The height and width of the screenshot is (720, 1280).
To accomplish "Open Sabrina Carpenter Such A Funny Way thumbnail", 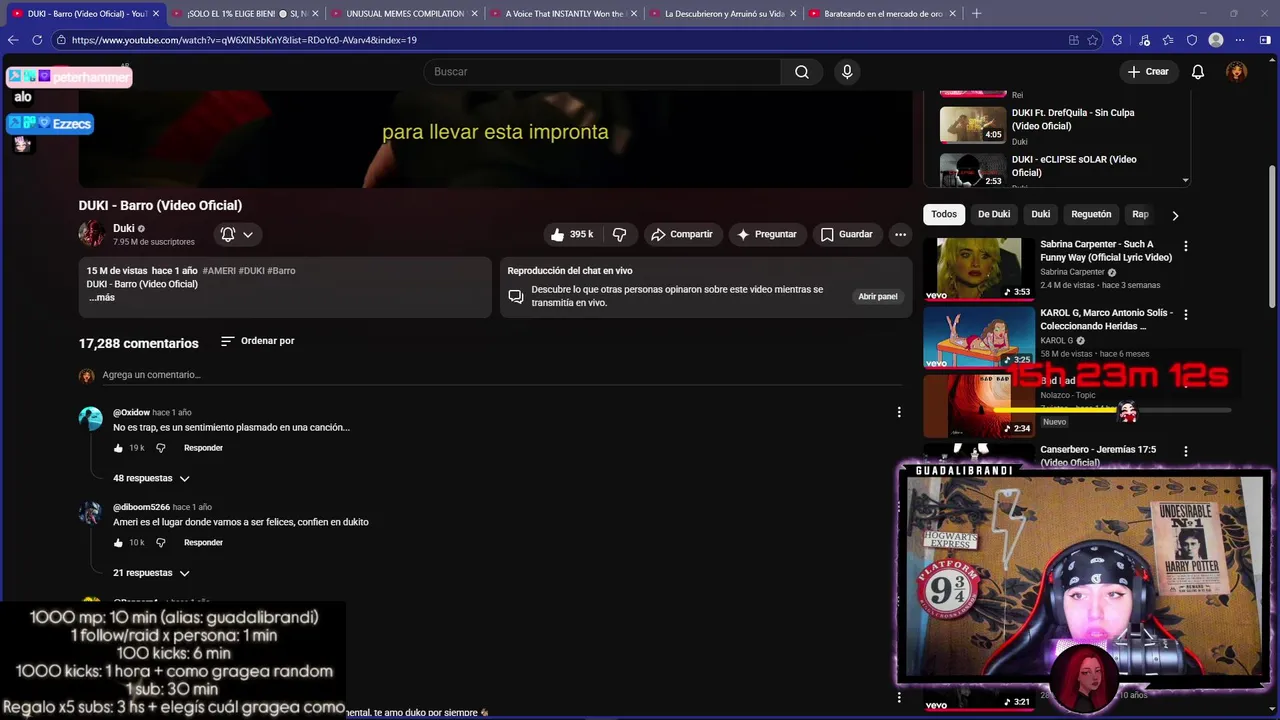I will (x=979, y=268).
